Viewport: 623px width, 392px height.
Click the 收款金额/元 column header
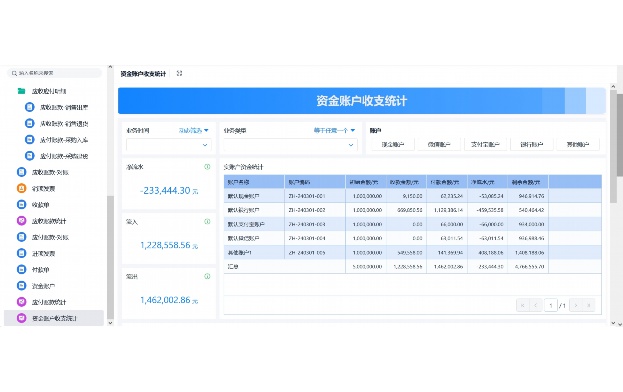tap(406, 182)
